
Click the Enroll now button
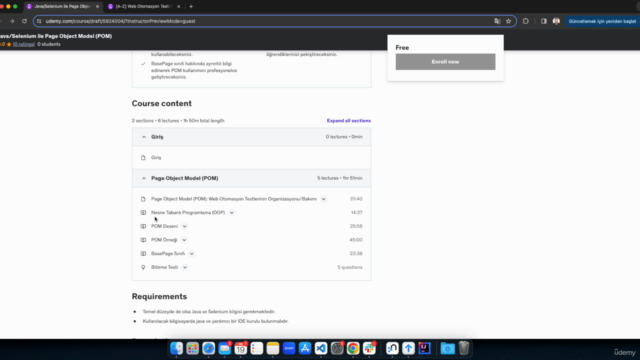pos(445,62)
